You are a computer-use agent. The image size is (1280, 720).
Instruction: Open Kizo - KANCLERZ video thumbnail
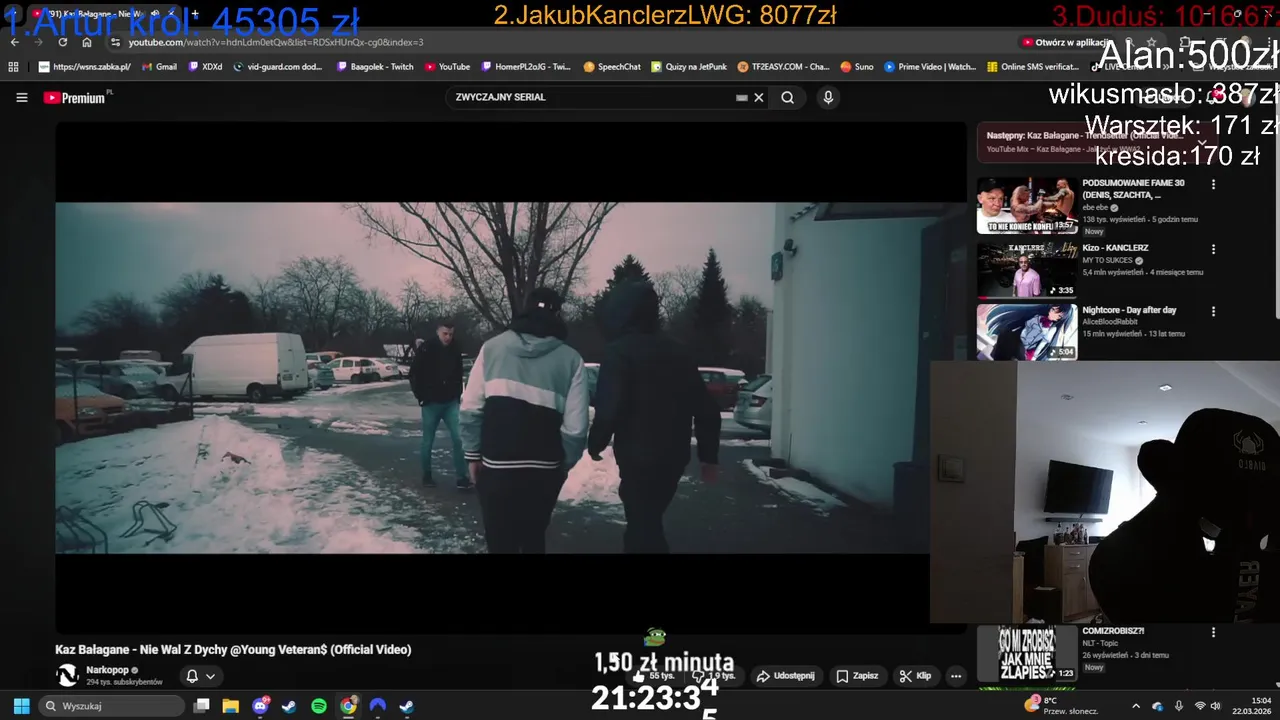(1027, 270)
